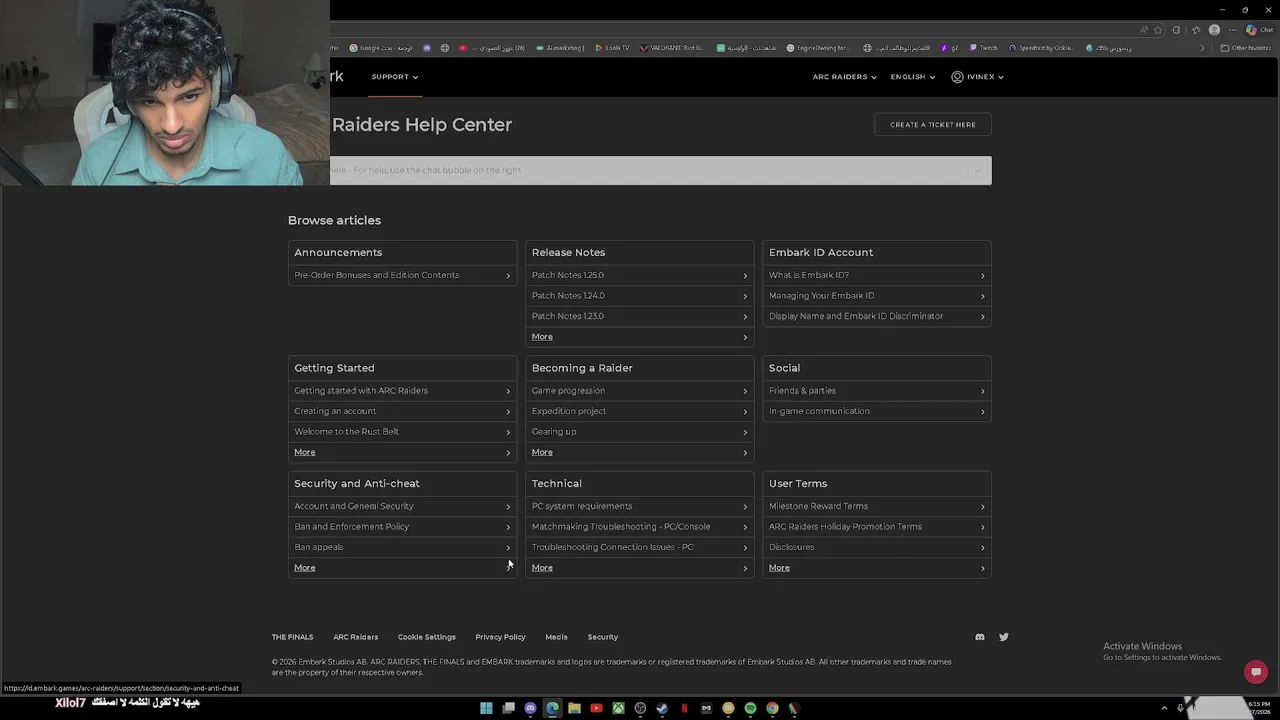Switch to Microsoft Edge on taskbar
The height and width of the screenshot is (720, 1280).
pyautogui.click(x=552, y=708)
